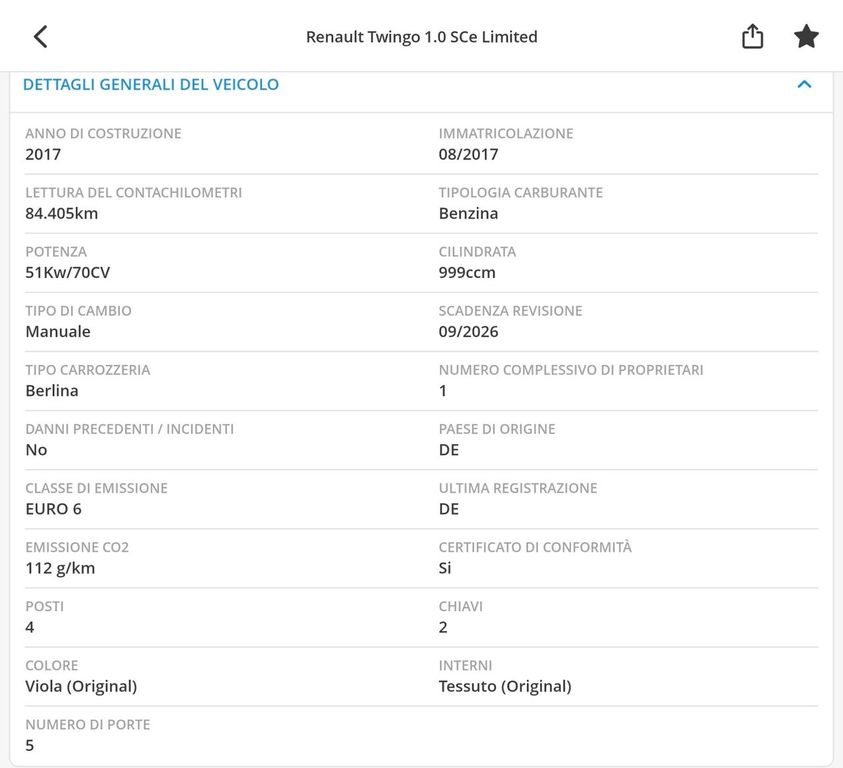Select the inspection date 09/2026
Viewport: 843px width, 768px height.
point(468,332)
